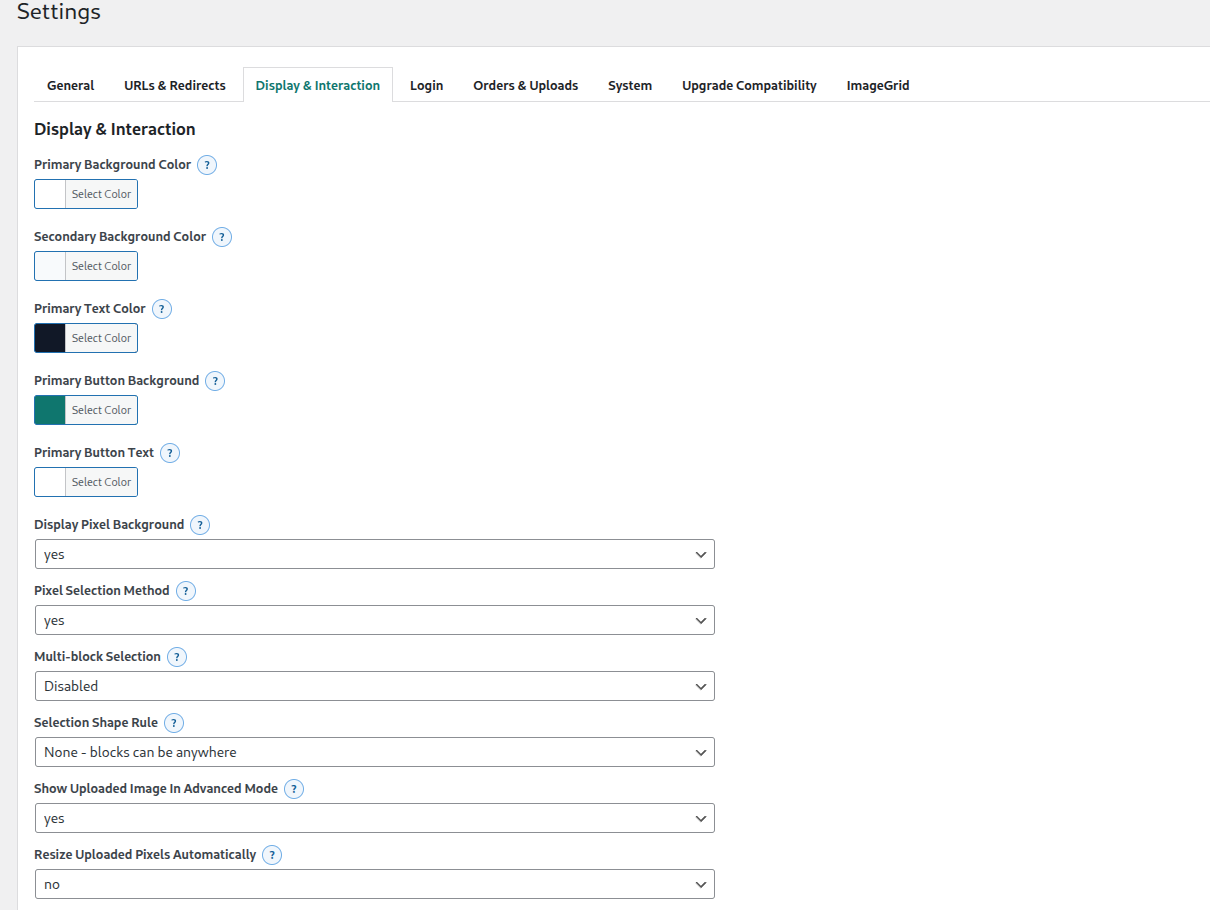The height and width of the screenshot is (910, 1210).
Task: Click the teal Primary Button Background swatch
Action: 50,410
